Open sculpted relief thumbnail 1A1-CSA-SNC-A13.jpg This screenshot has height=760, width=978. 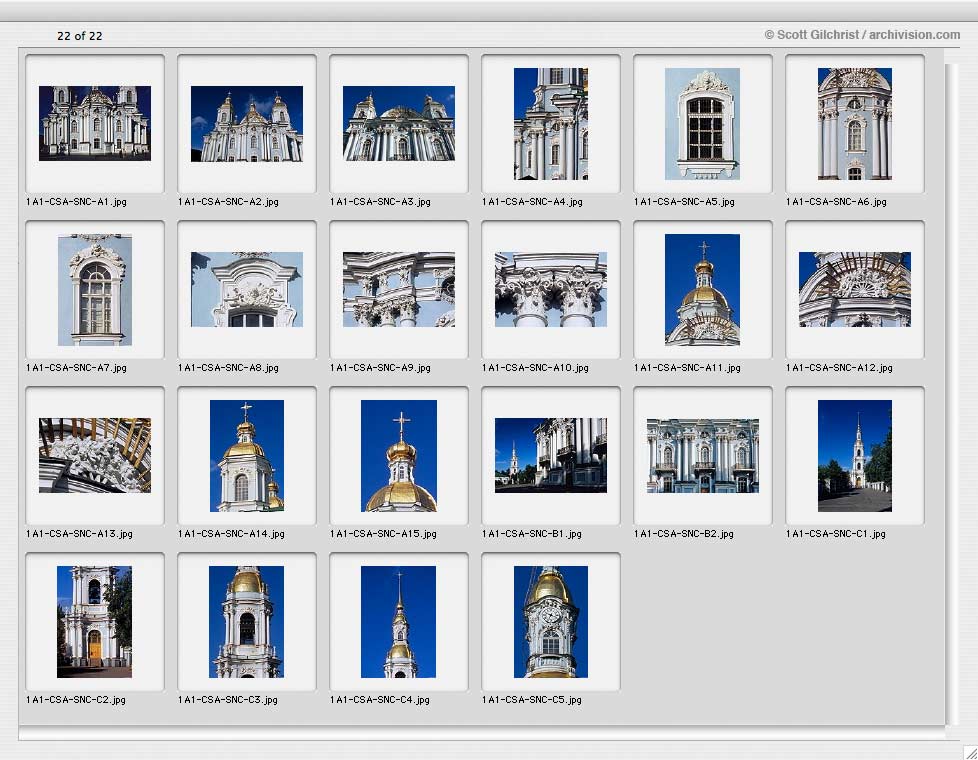pyautogui.click(x=95, y=456)
